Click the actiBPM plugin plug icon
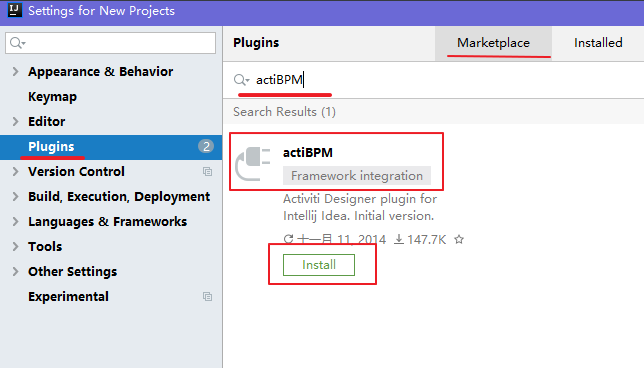This screenshot has height=368, width=644. 253,163
